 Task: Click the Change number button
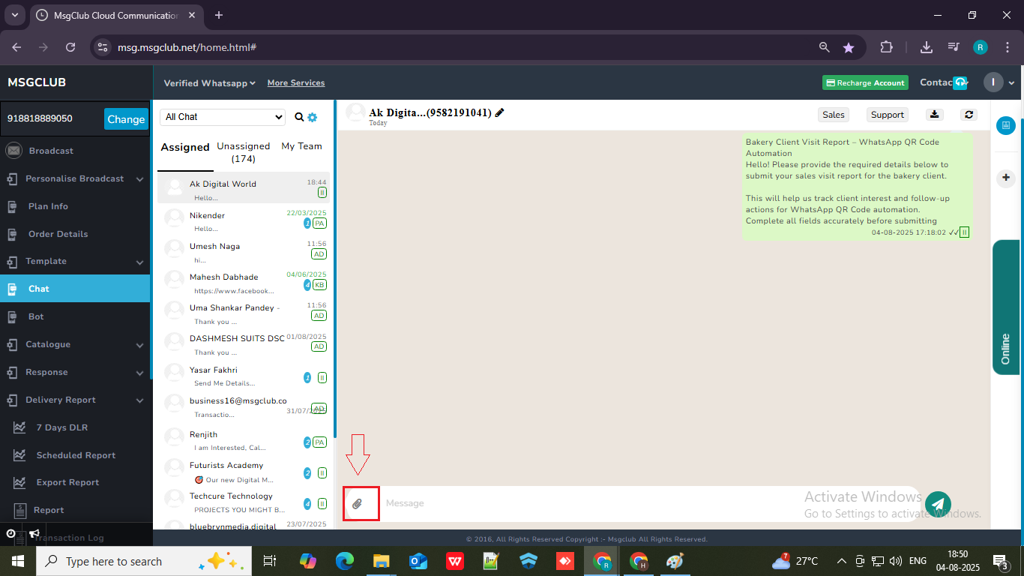(x=126, y=120)
